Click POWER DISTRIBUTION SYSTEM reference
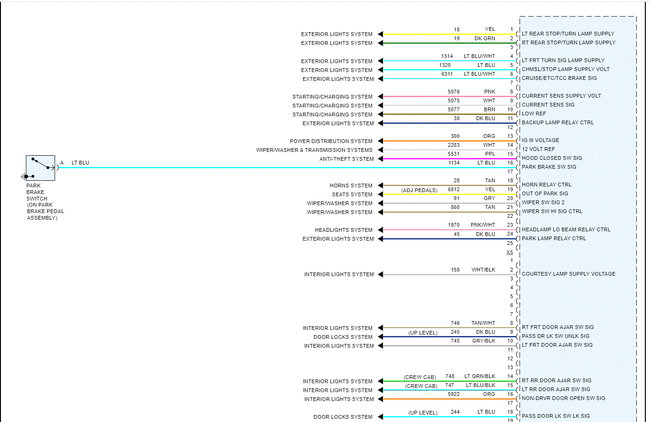 click(331, 141)
